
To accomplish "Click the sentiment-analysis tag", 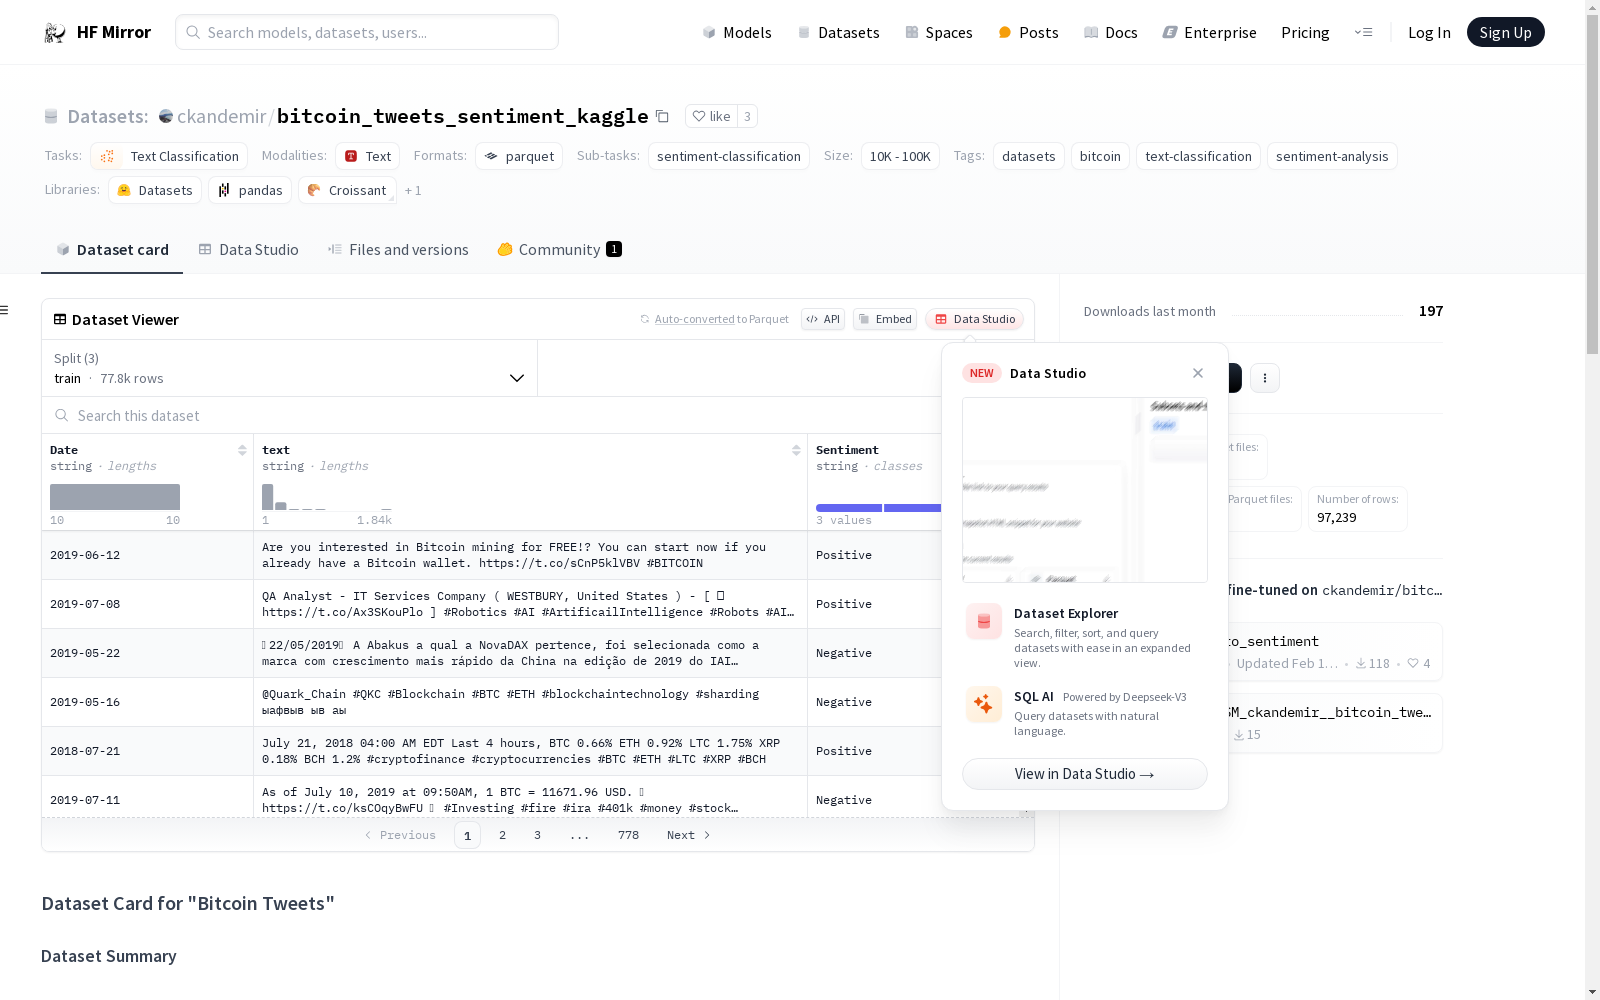I will tap(1332, 156).
